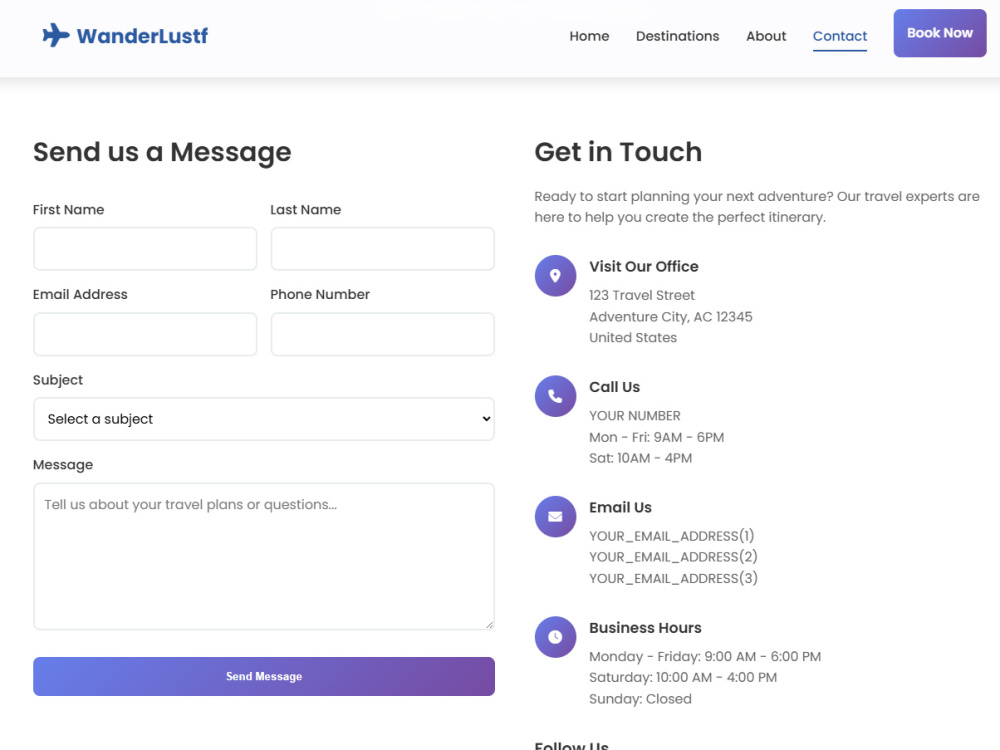
Task: Click 'YOUR_EMAIL_ADDRESS(2)' text
Action: tap(673, 557)
